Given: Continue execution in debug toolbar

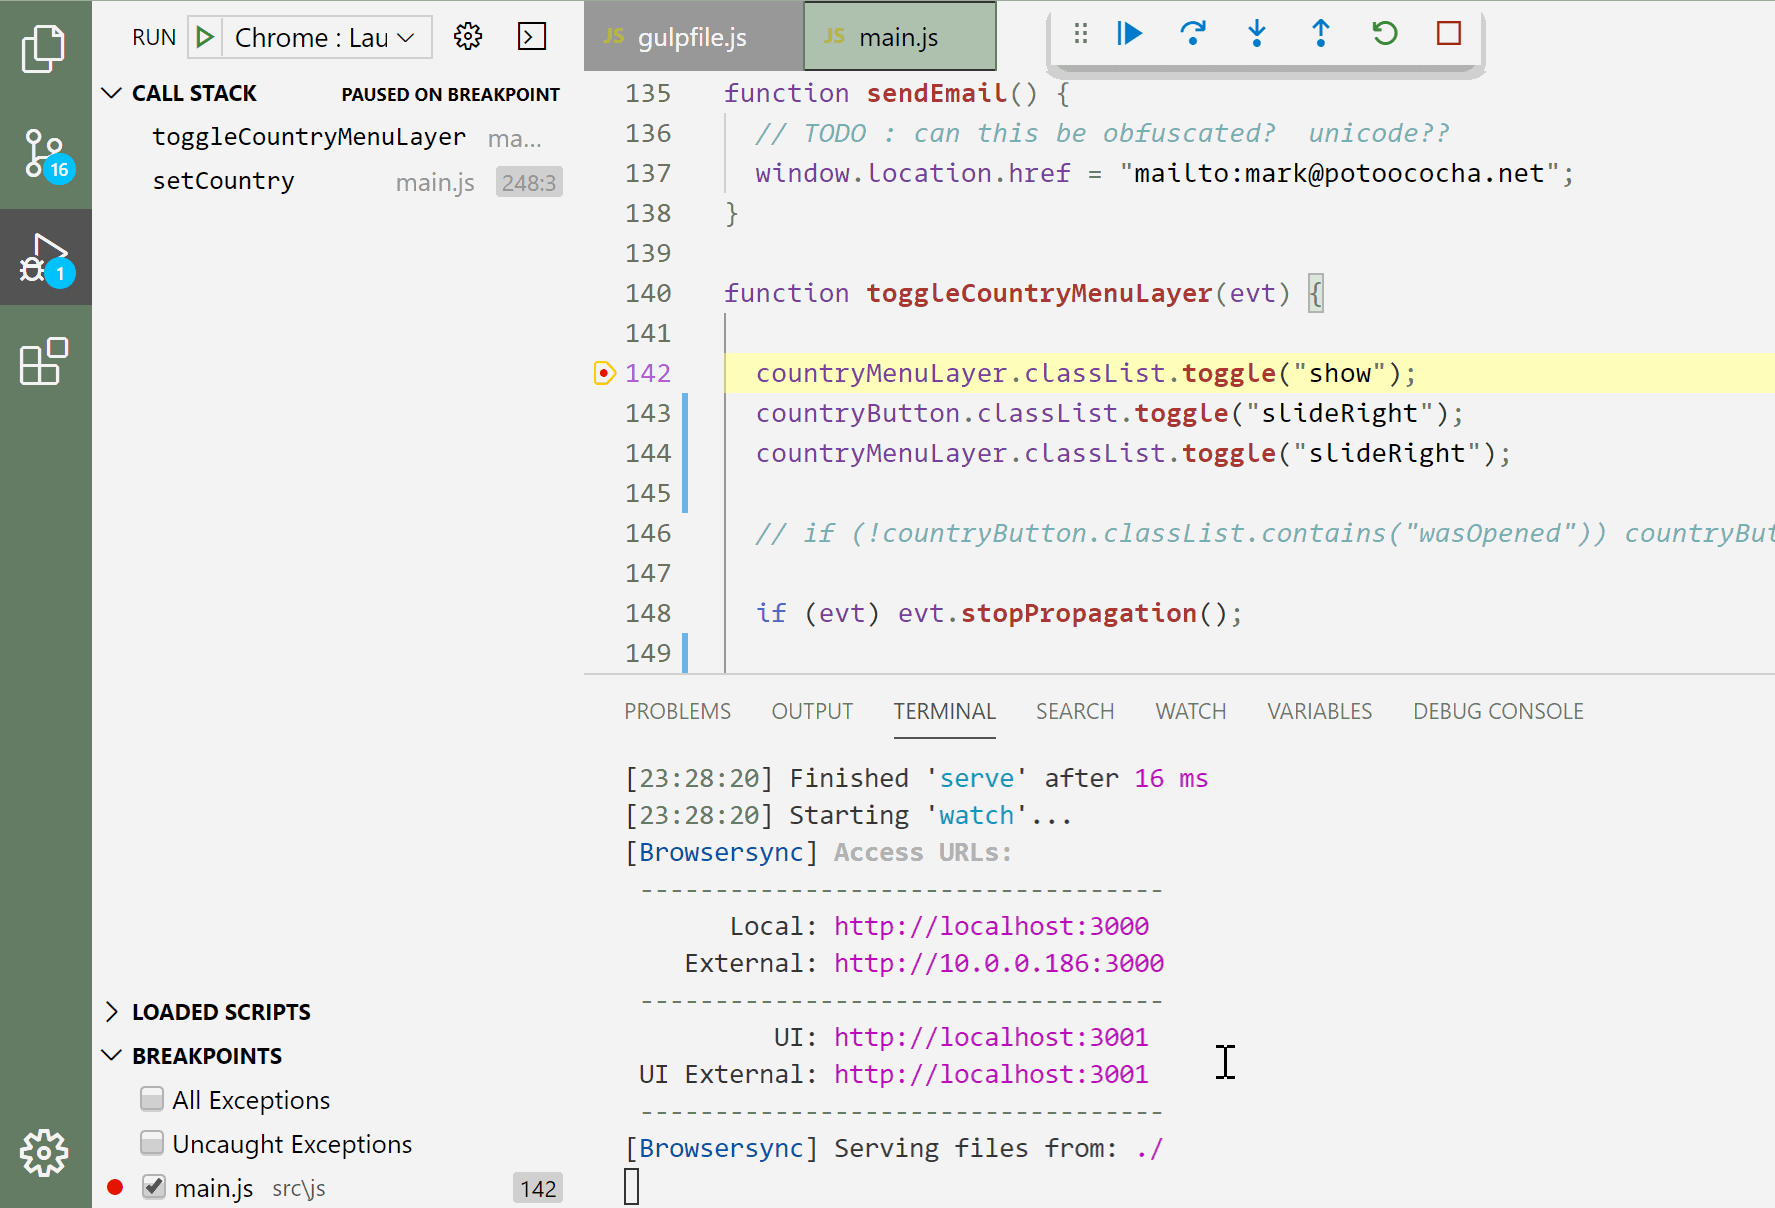Looking at the screenshot, I should (x=1129, y=34).
